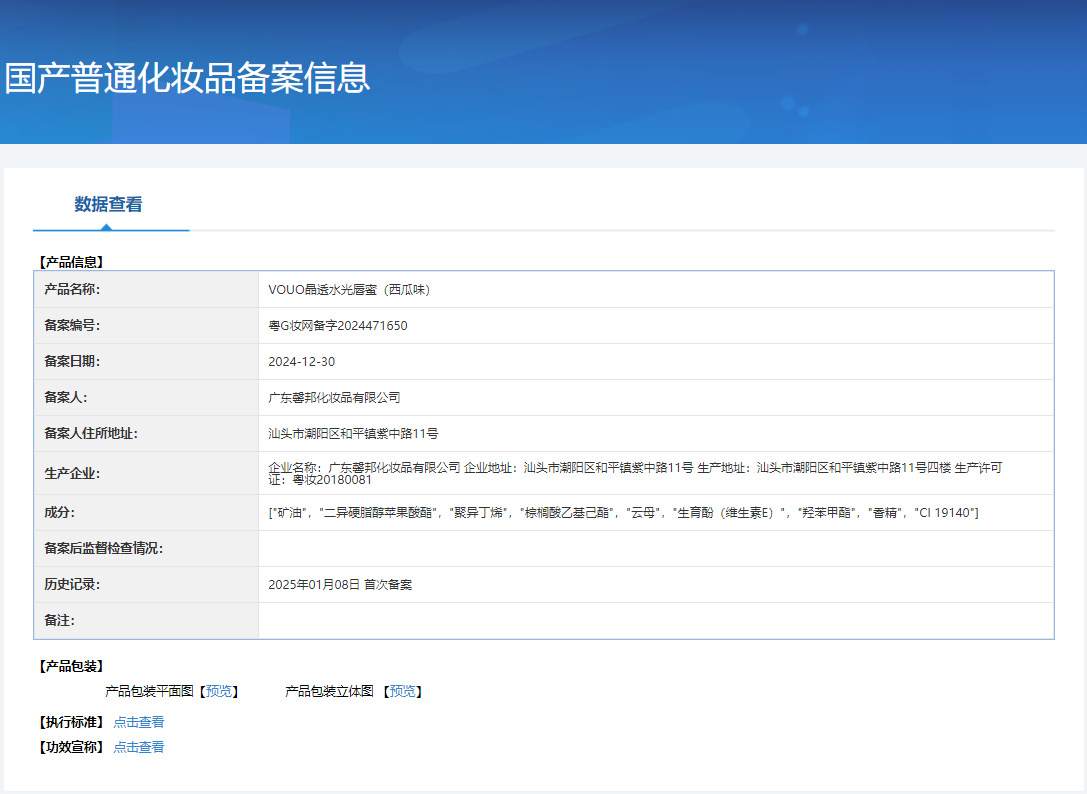Screen dimensions: 1087x794
Task: Click the 产品名称 row label
Action: (x=72, y=290)
